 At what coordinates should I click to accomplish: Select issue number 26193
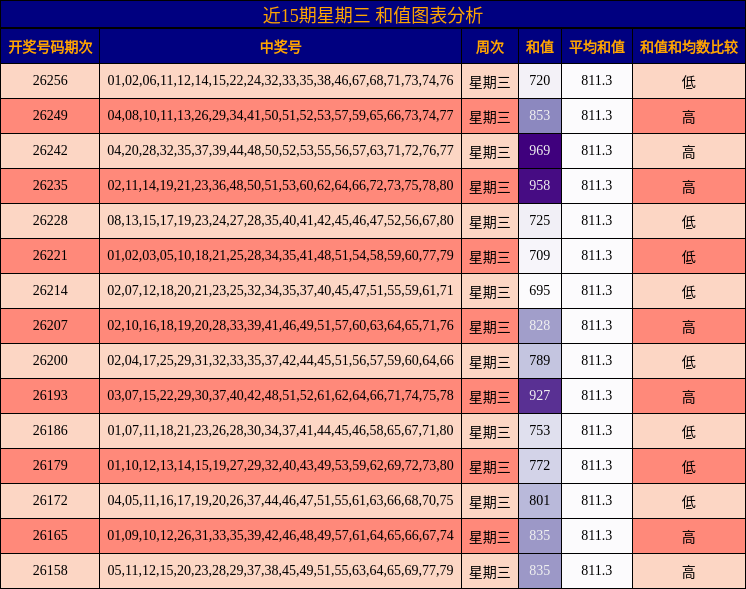click(50, 395)
